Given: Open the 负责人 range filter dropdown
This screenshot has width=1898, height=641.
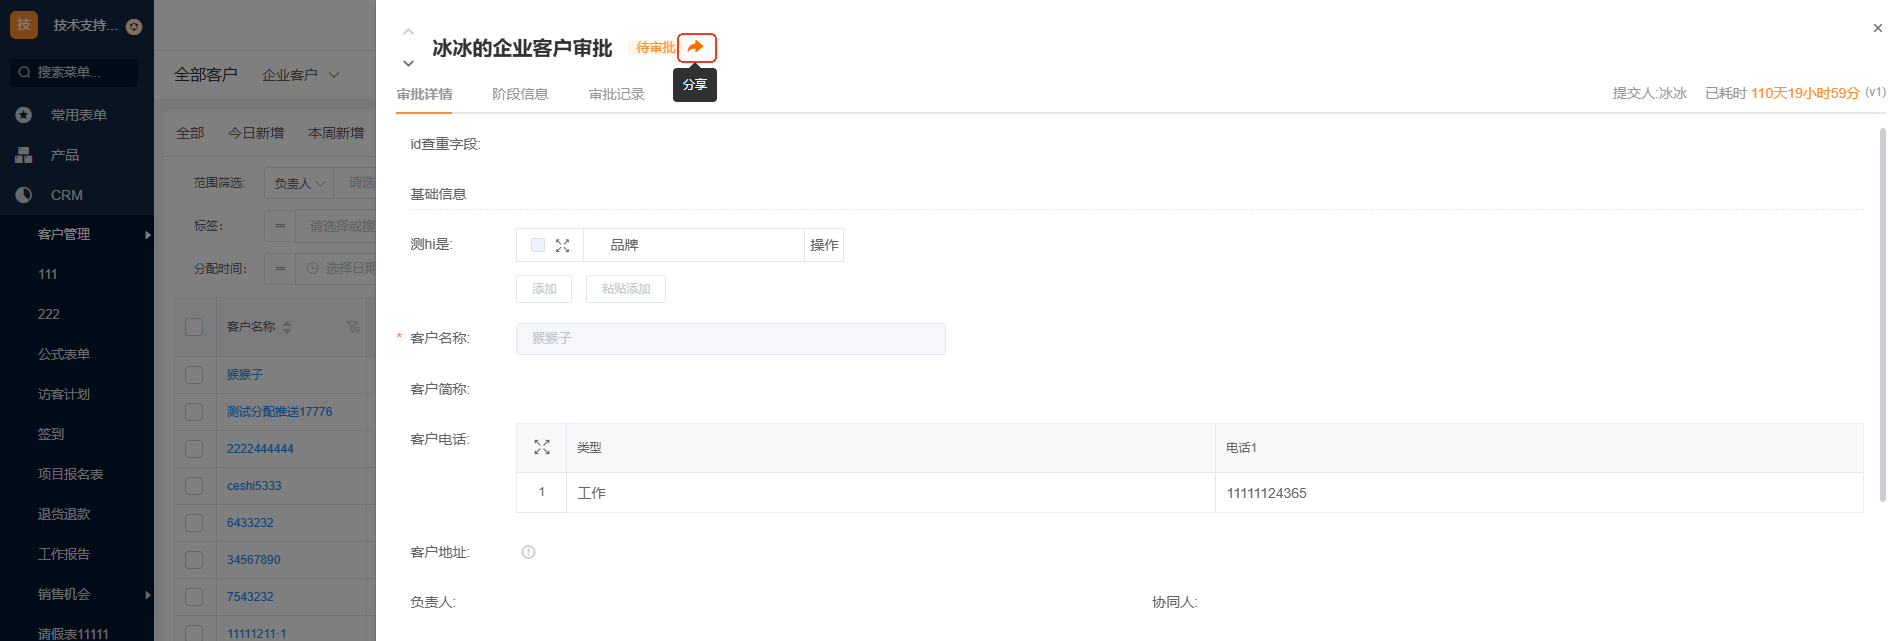Looking at the screenshot, I should (299, 183).
